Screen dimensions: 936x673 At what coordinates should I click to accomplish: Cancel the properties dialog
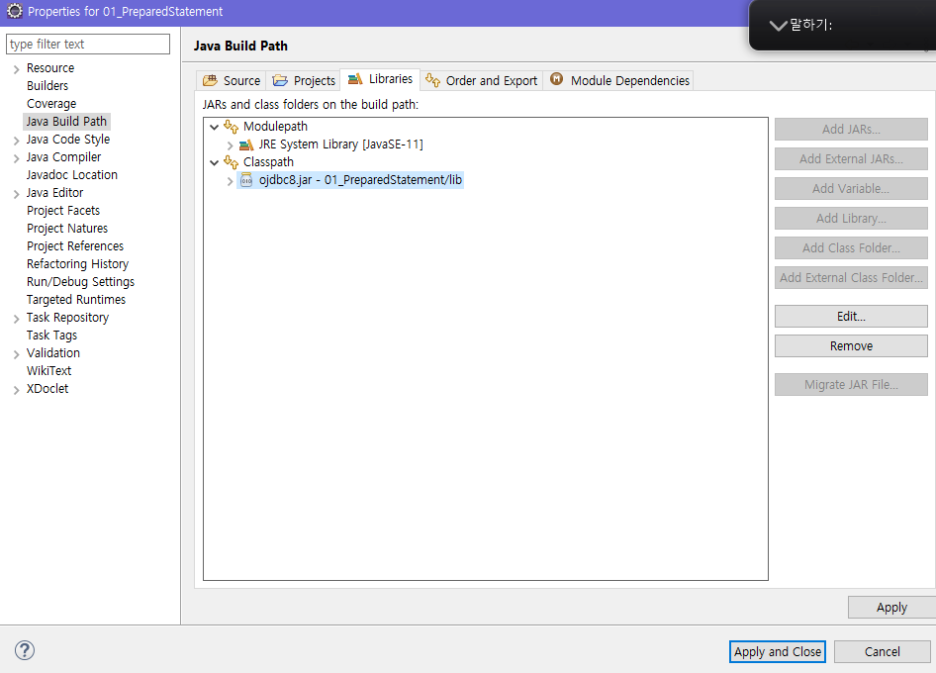pyautogui.click(x=882, y=652)
